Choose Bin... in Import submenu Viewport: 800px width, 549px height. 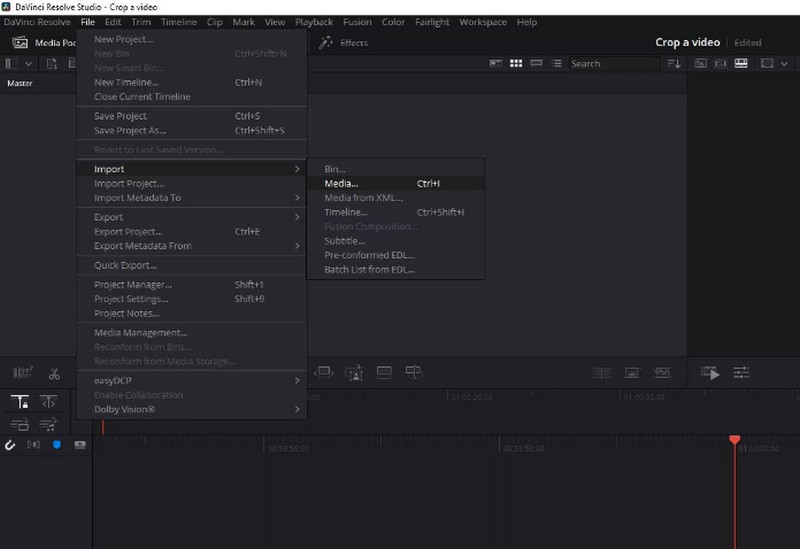[x=396, y=169]
